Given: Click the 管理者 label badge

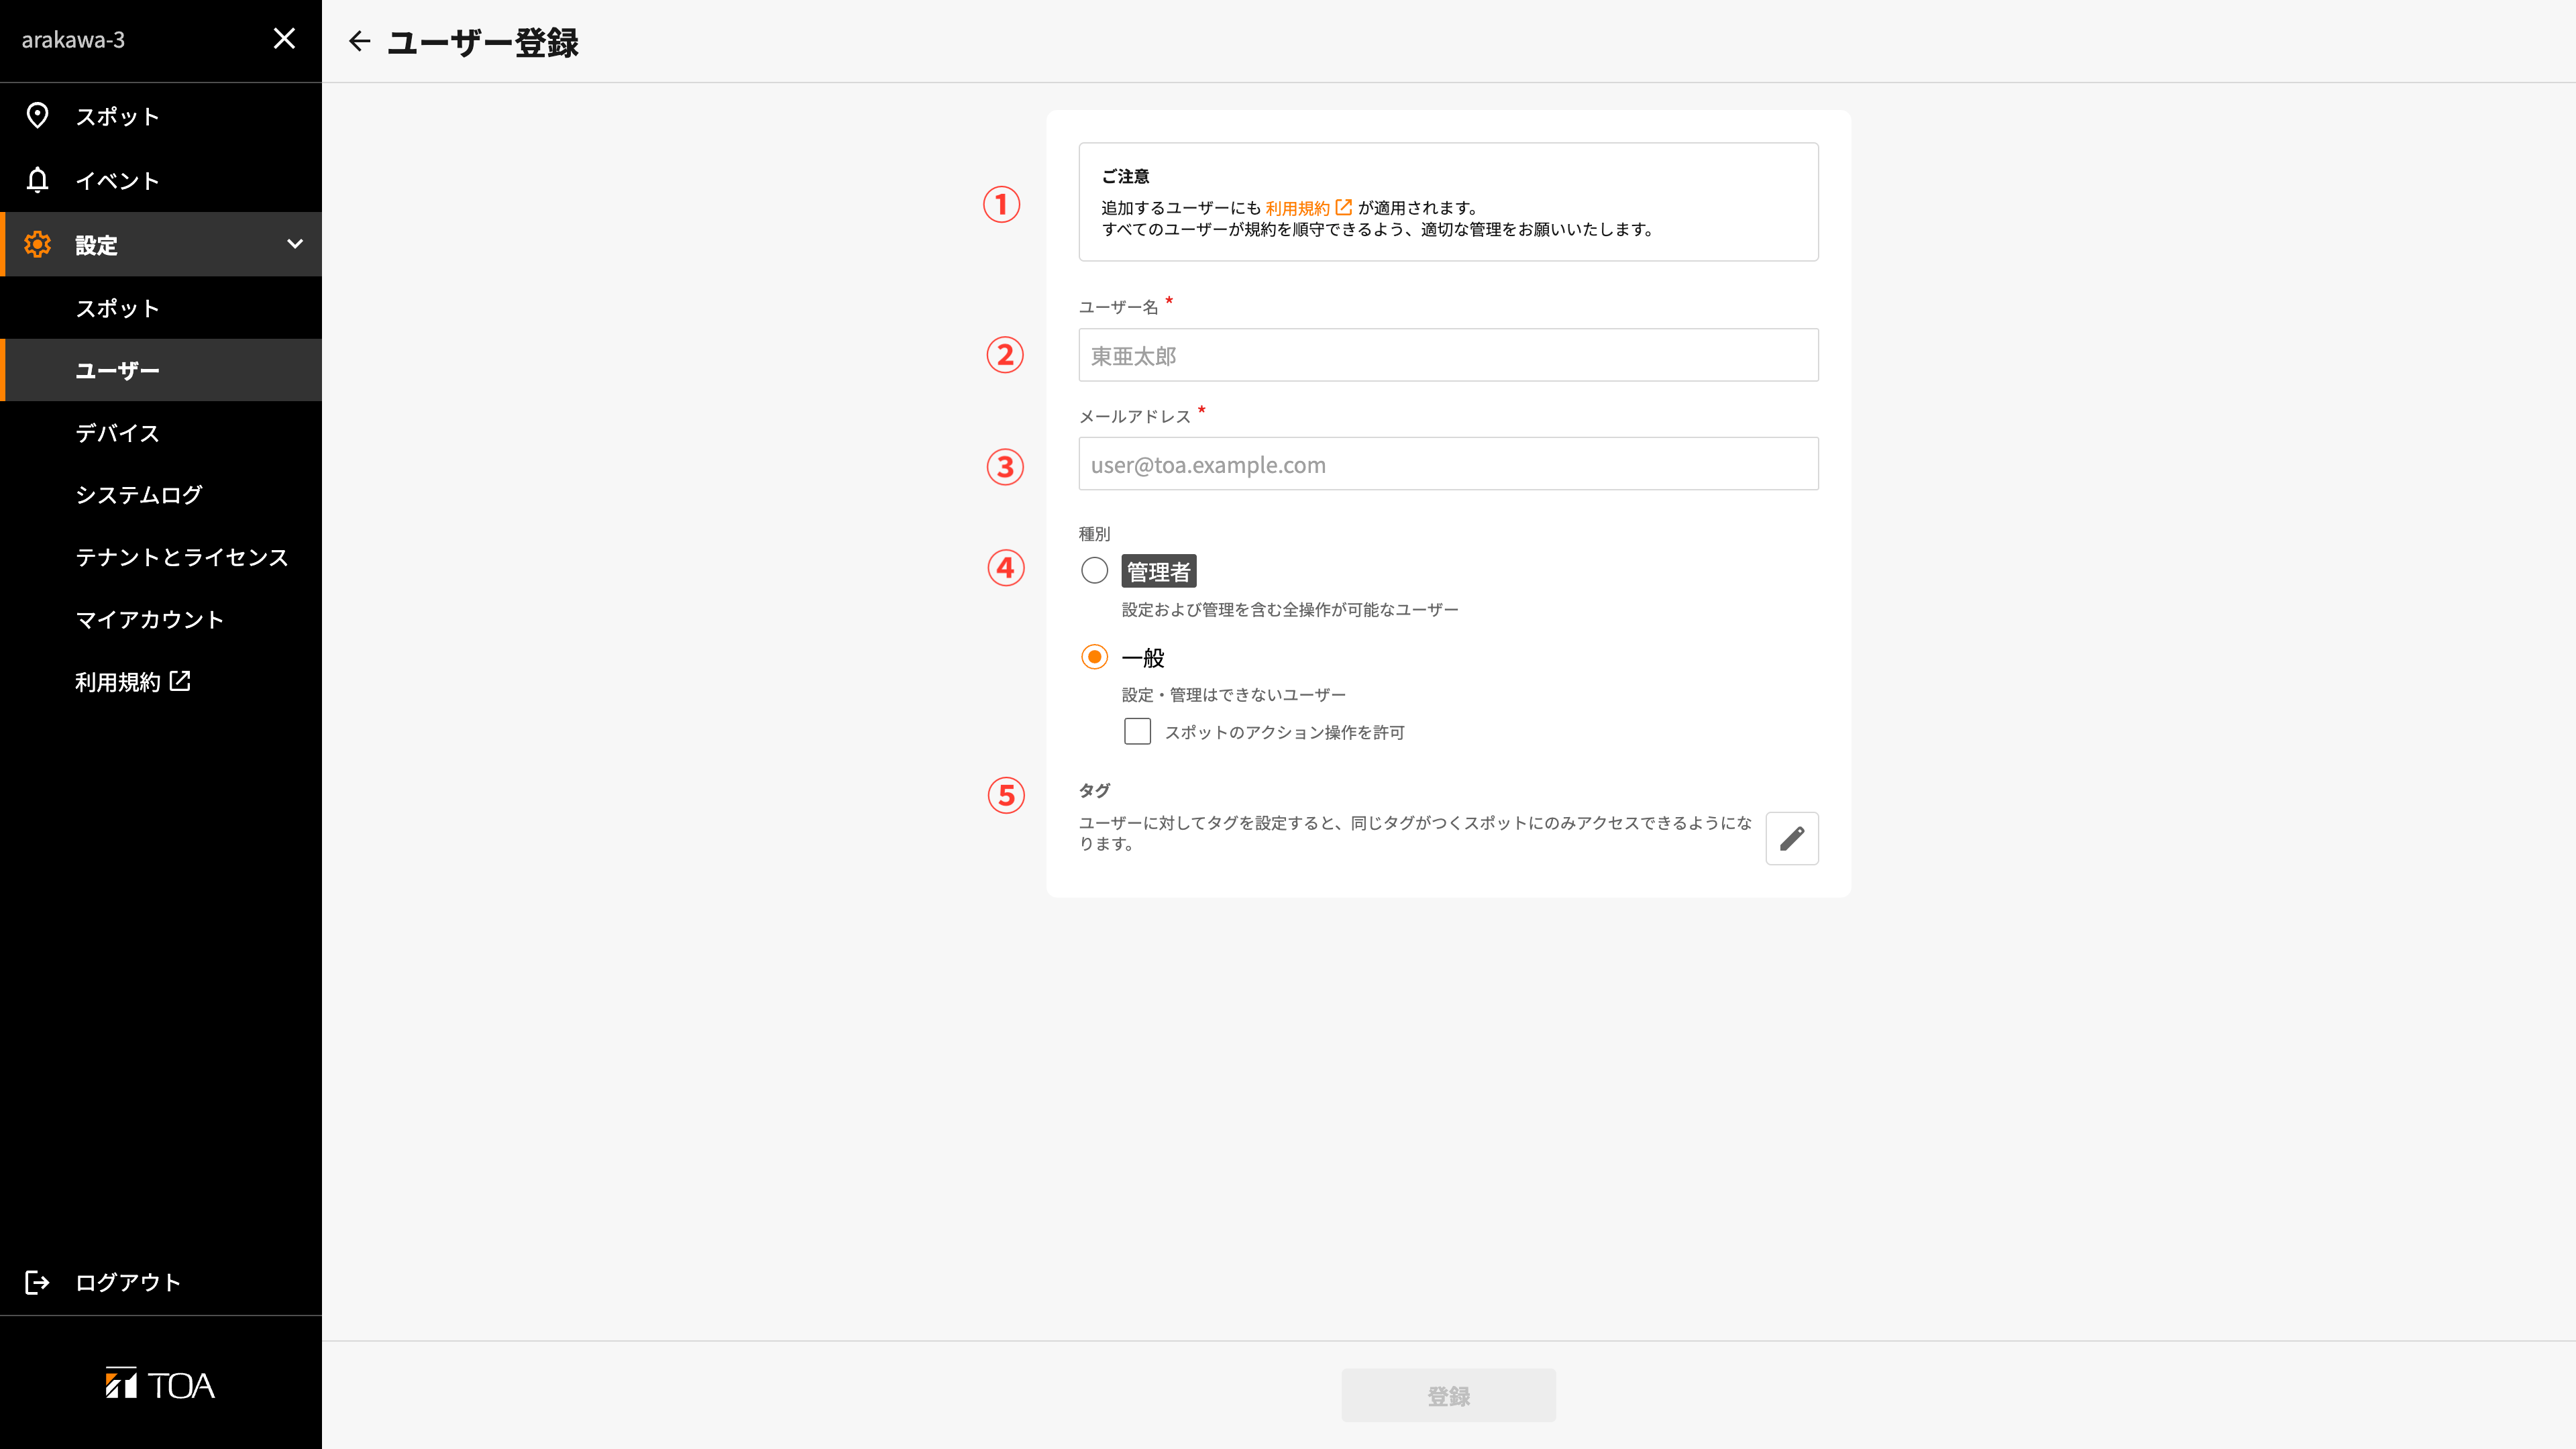Looking at the screenshot, I should 1158,571.
